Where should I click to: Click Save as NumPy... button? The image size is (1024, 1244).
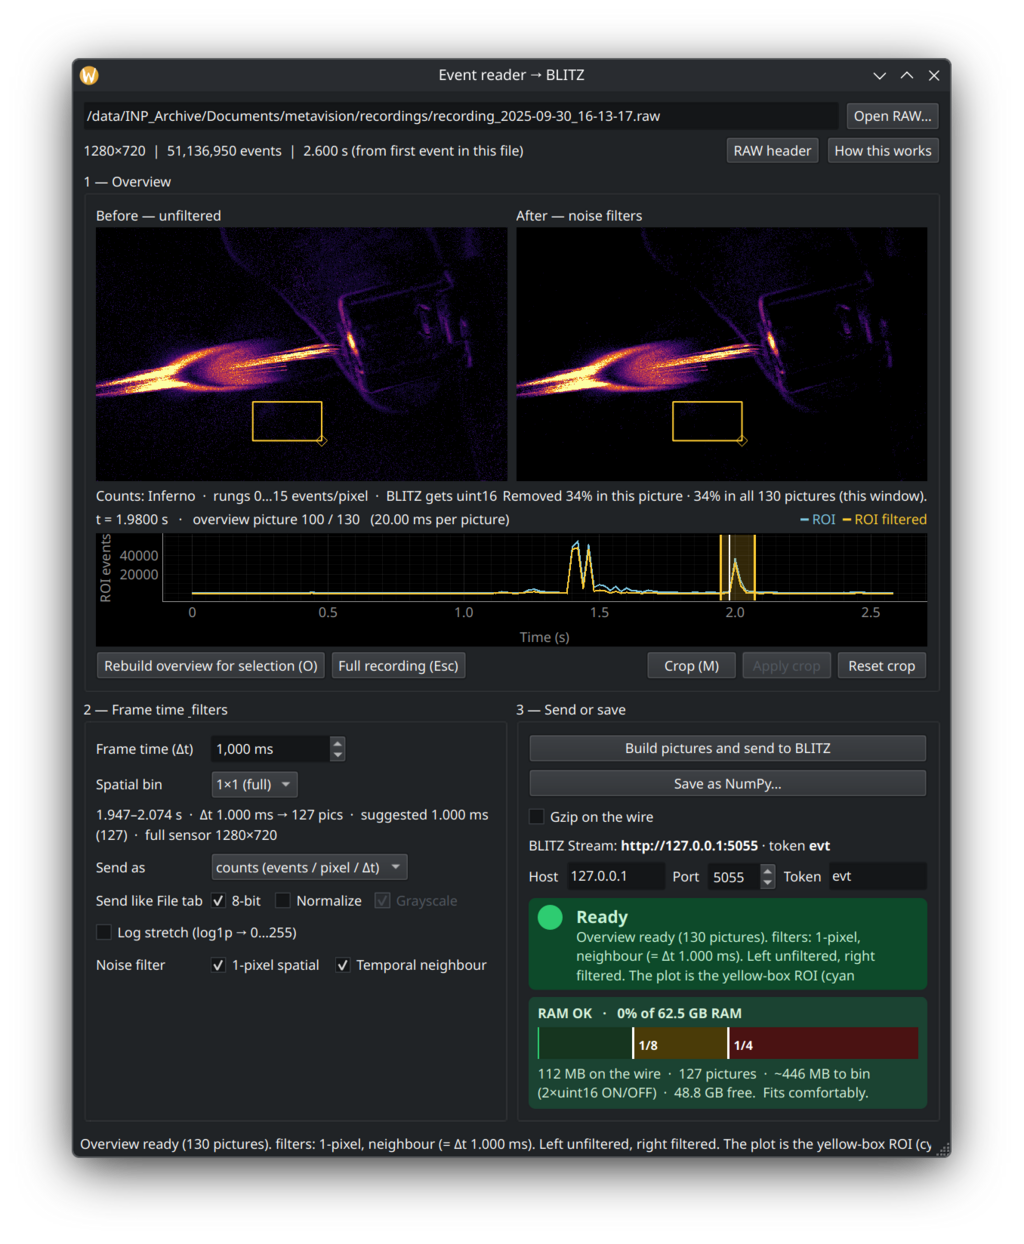click(727, 784)
